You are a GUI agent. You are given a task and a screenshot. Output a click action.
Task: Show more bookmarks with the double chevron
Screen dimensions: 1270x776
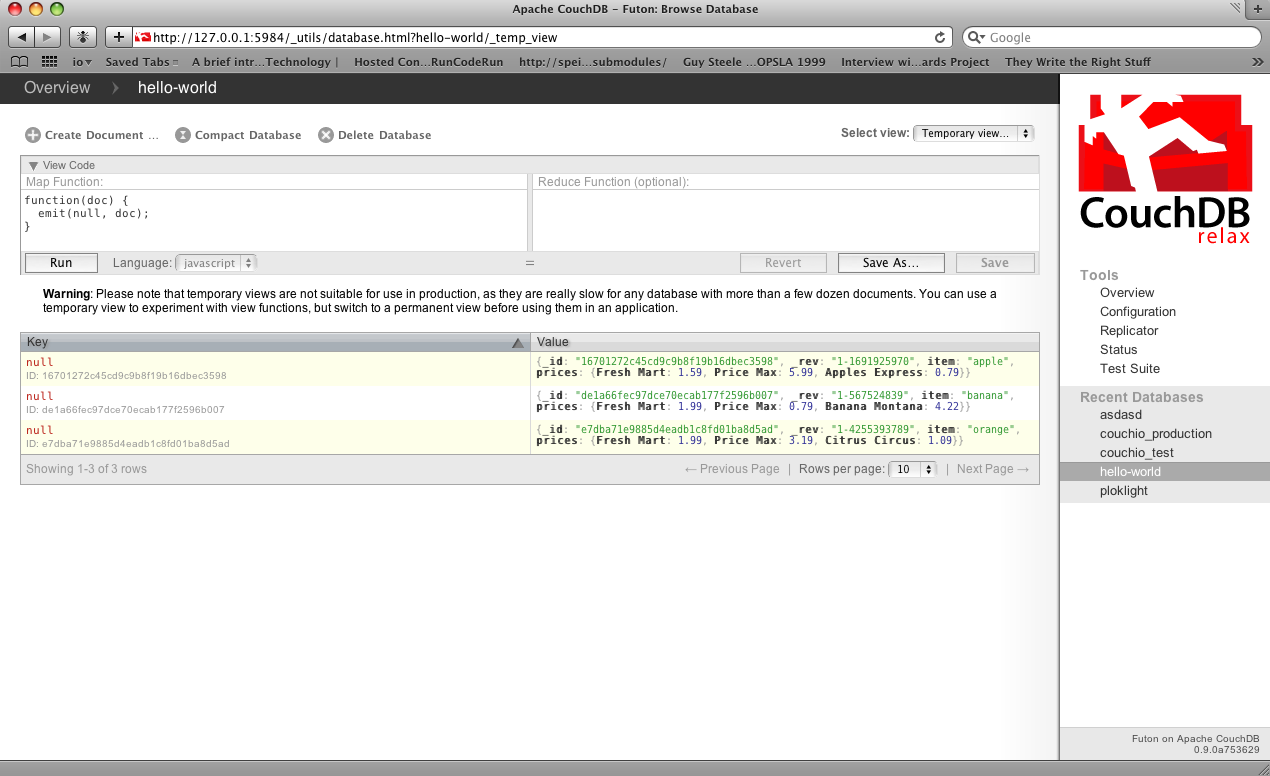click(x=1257, y=62)
